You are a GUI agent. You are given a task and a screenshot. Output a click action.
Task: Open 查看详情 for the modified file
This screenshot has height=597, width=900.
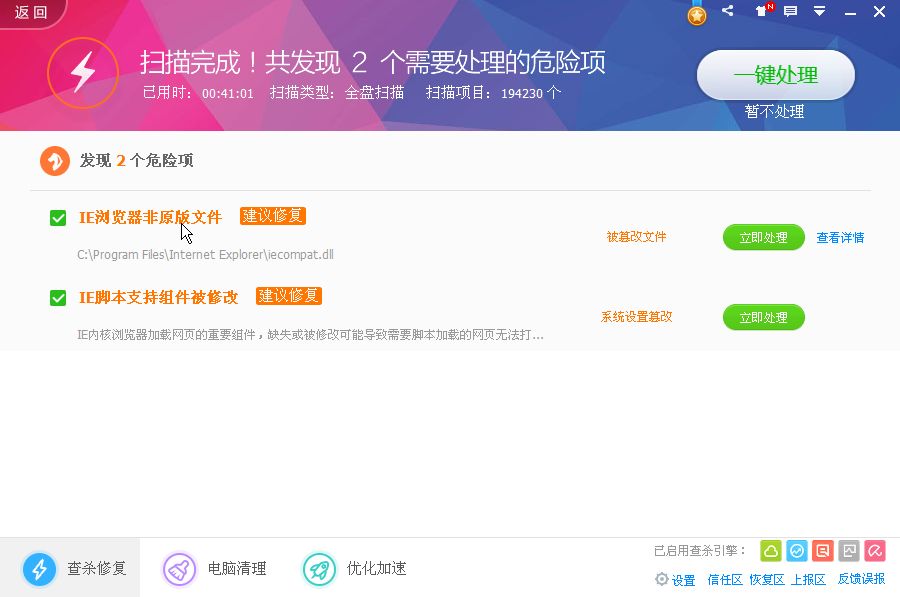[x=840, y=237]
